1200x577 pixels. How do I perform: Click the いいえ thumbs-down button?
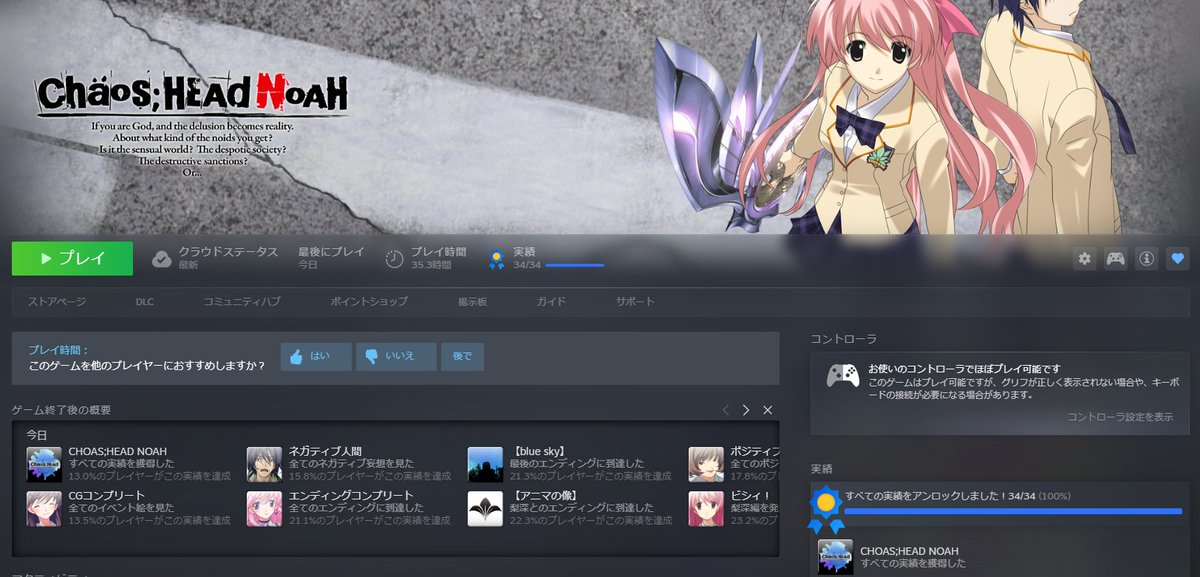[x=396, y=356]
